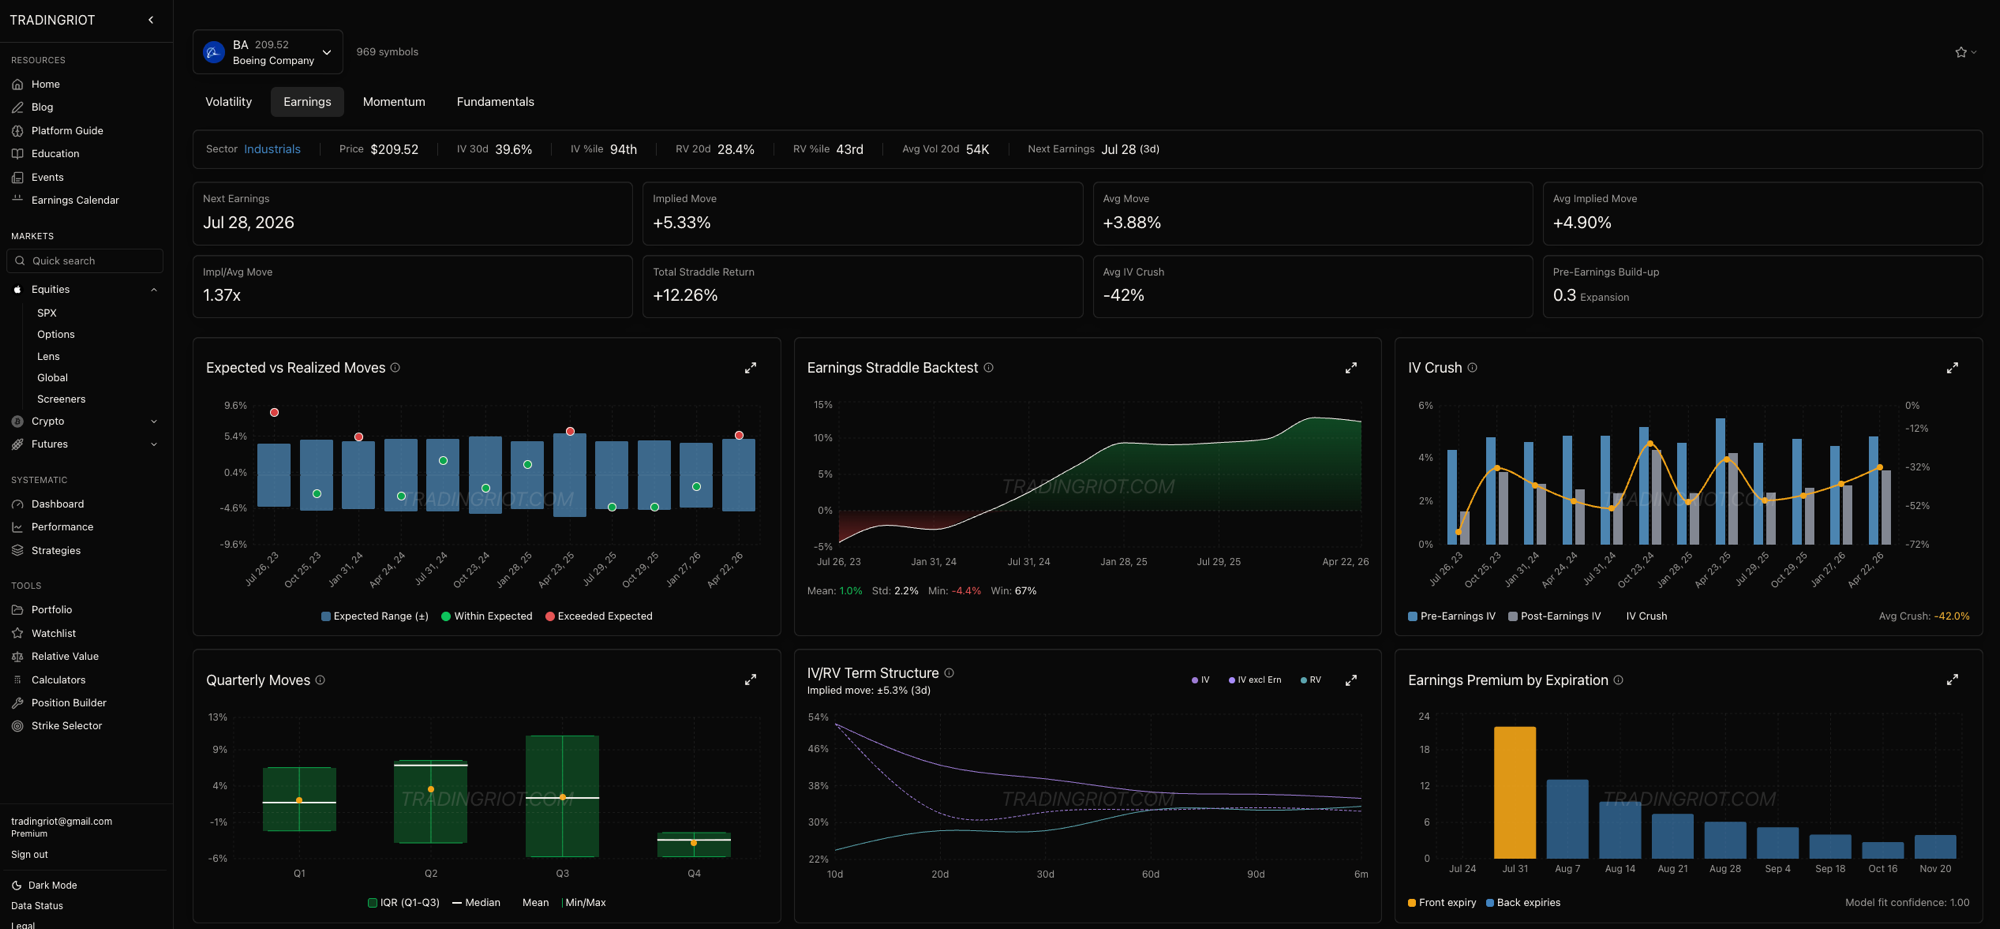The image size is (2000, 929).
Task: Switch to the Volatility tab
Action: click(228, 102)
